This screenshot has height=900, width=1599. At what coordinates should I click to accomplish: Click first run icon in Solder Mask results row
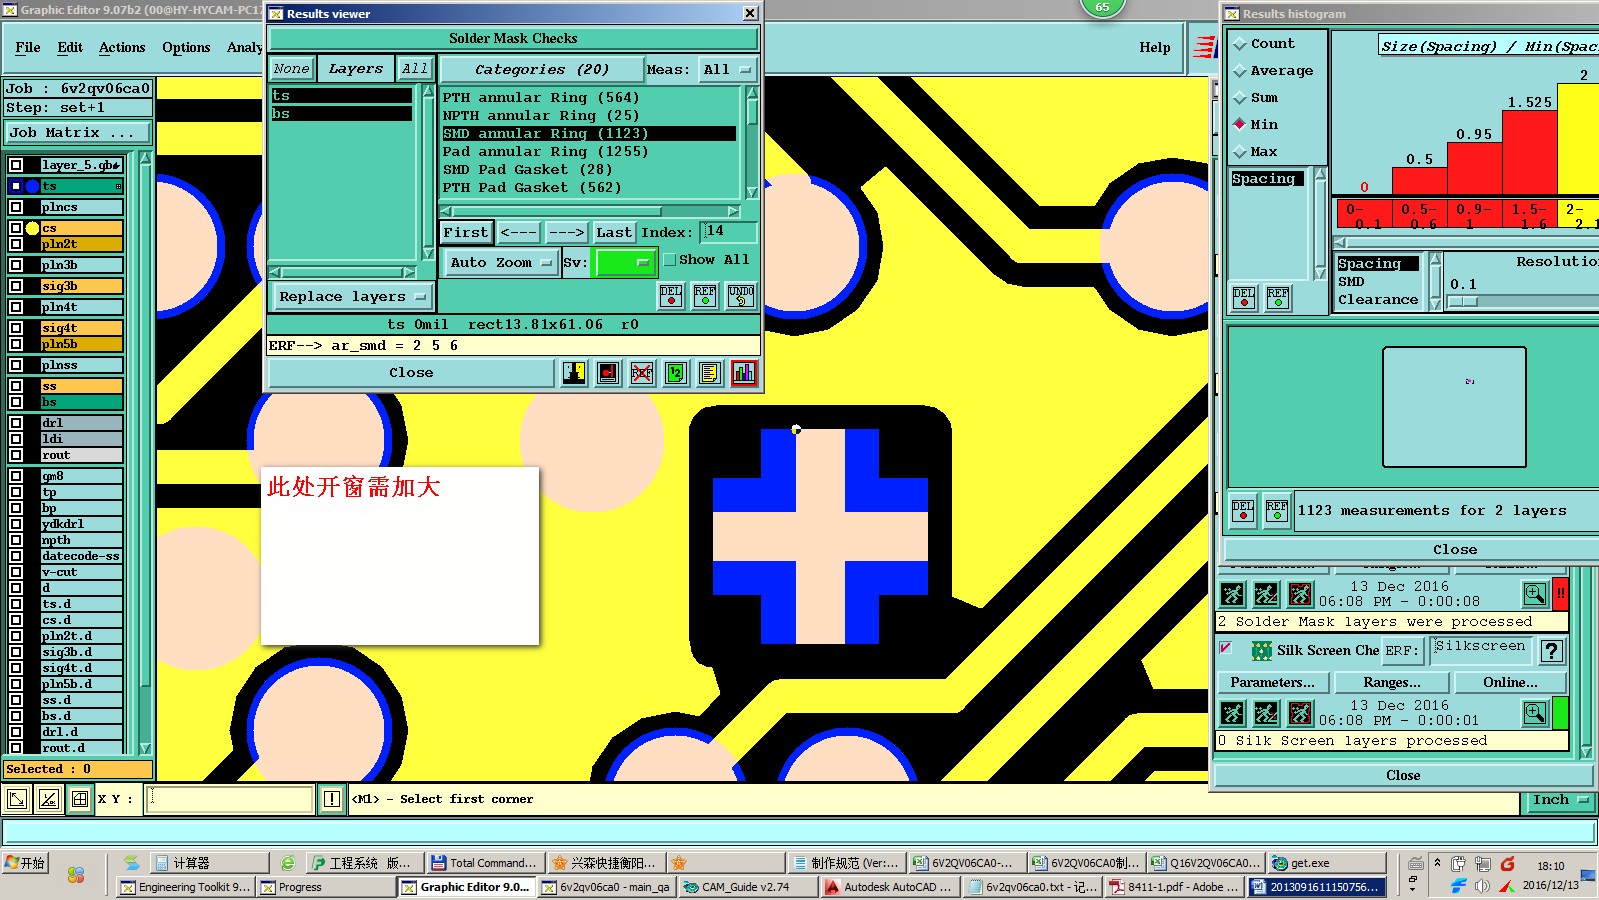[x=1233, y=595]
